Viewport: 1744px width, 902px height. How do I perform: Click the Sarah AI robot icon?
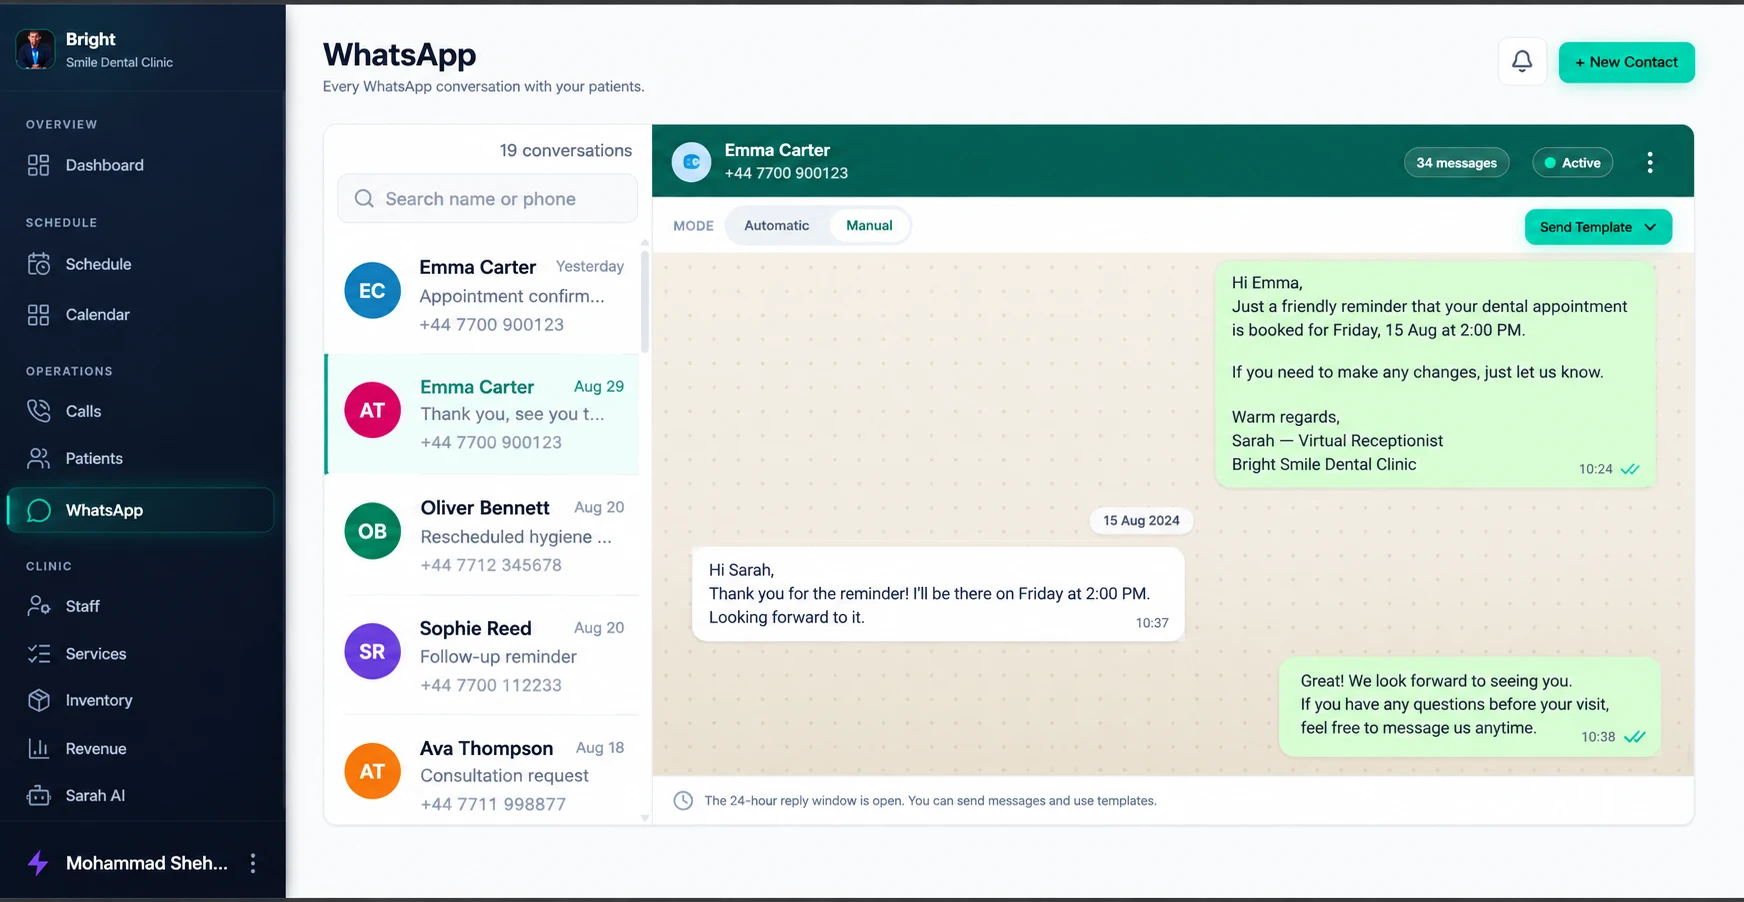38,796
